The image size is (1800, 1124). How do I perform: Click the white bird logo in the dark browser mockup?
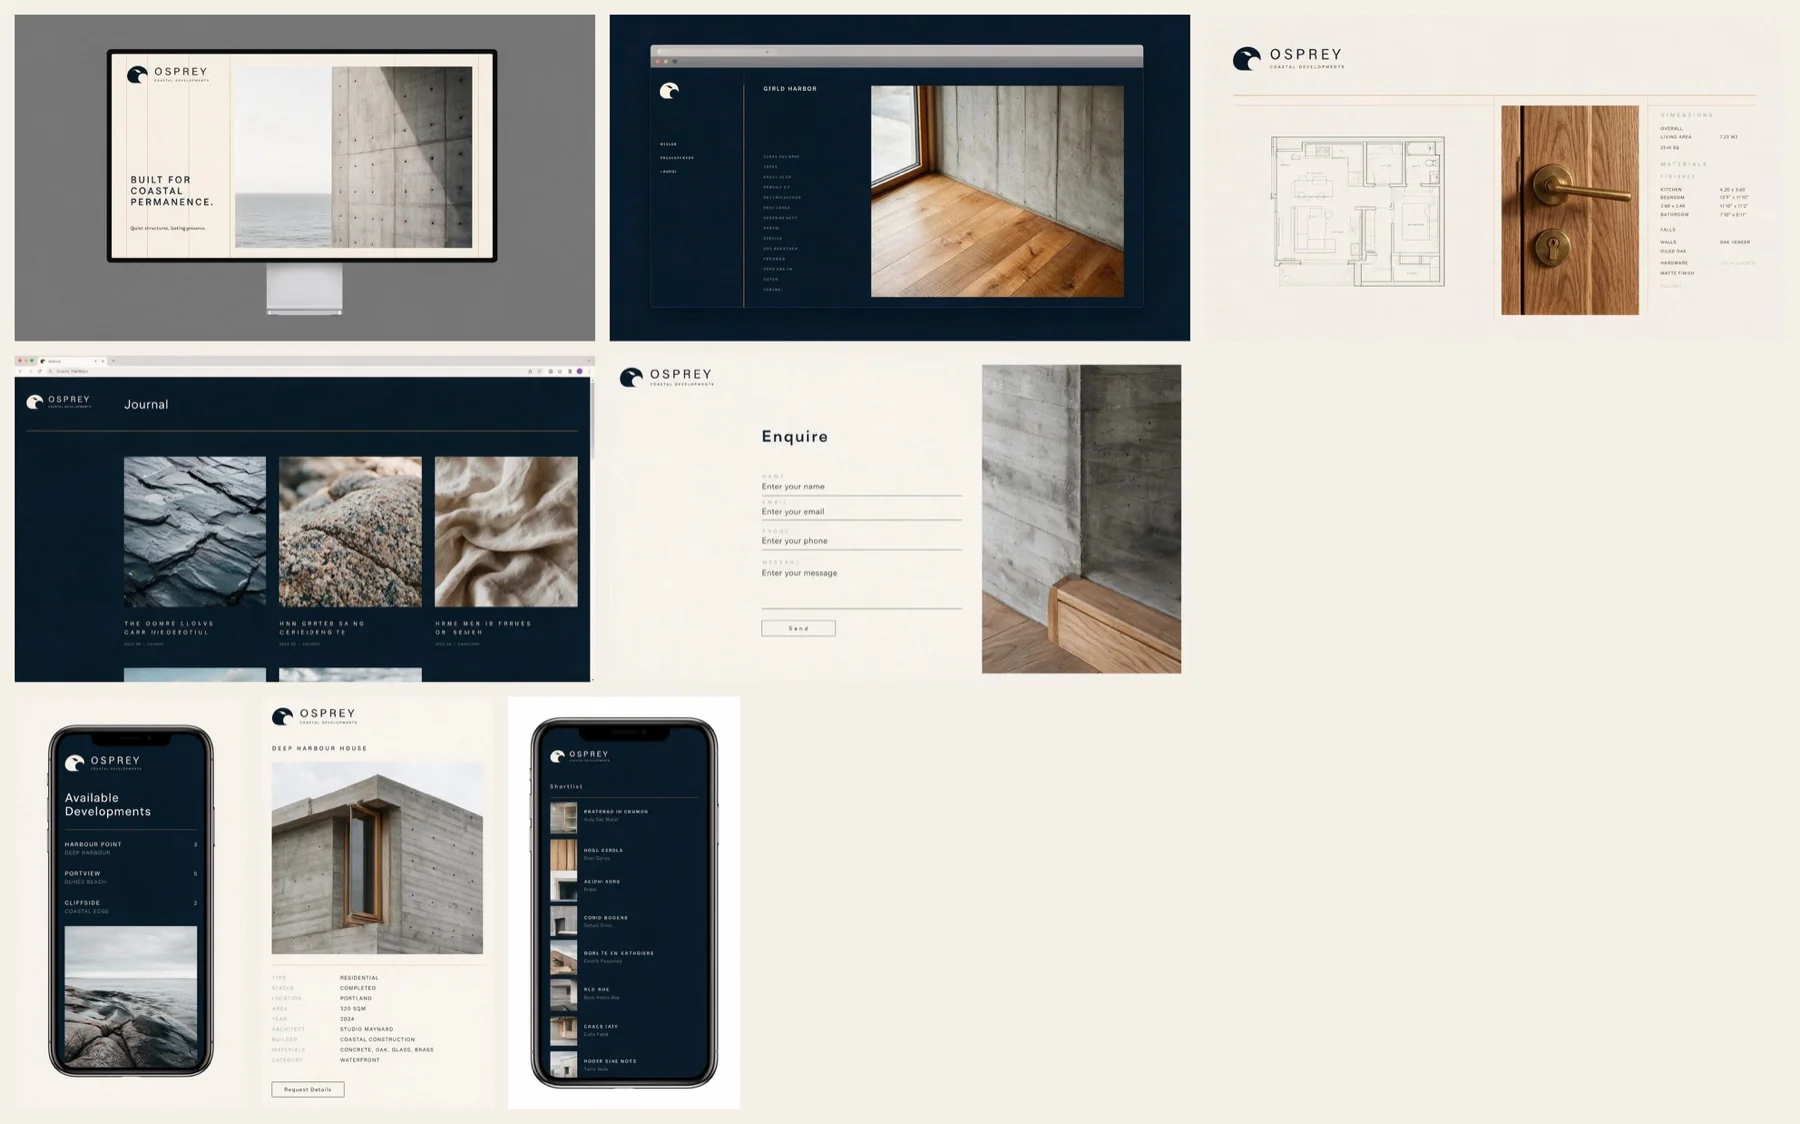pos(669,91)
